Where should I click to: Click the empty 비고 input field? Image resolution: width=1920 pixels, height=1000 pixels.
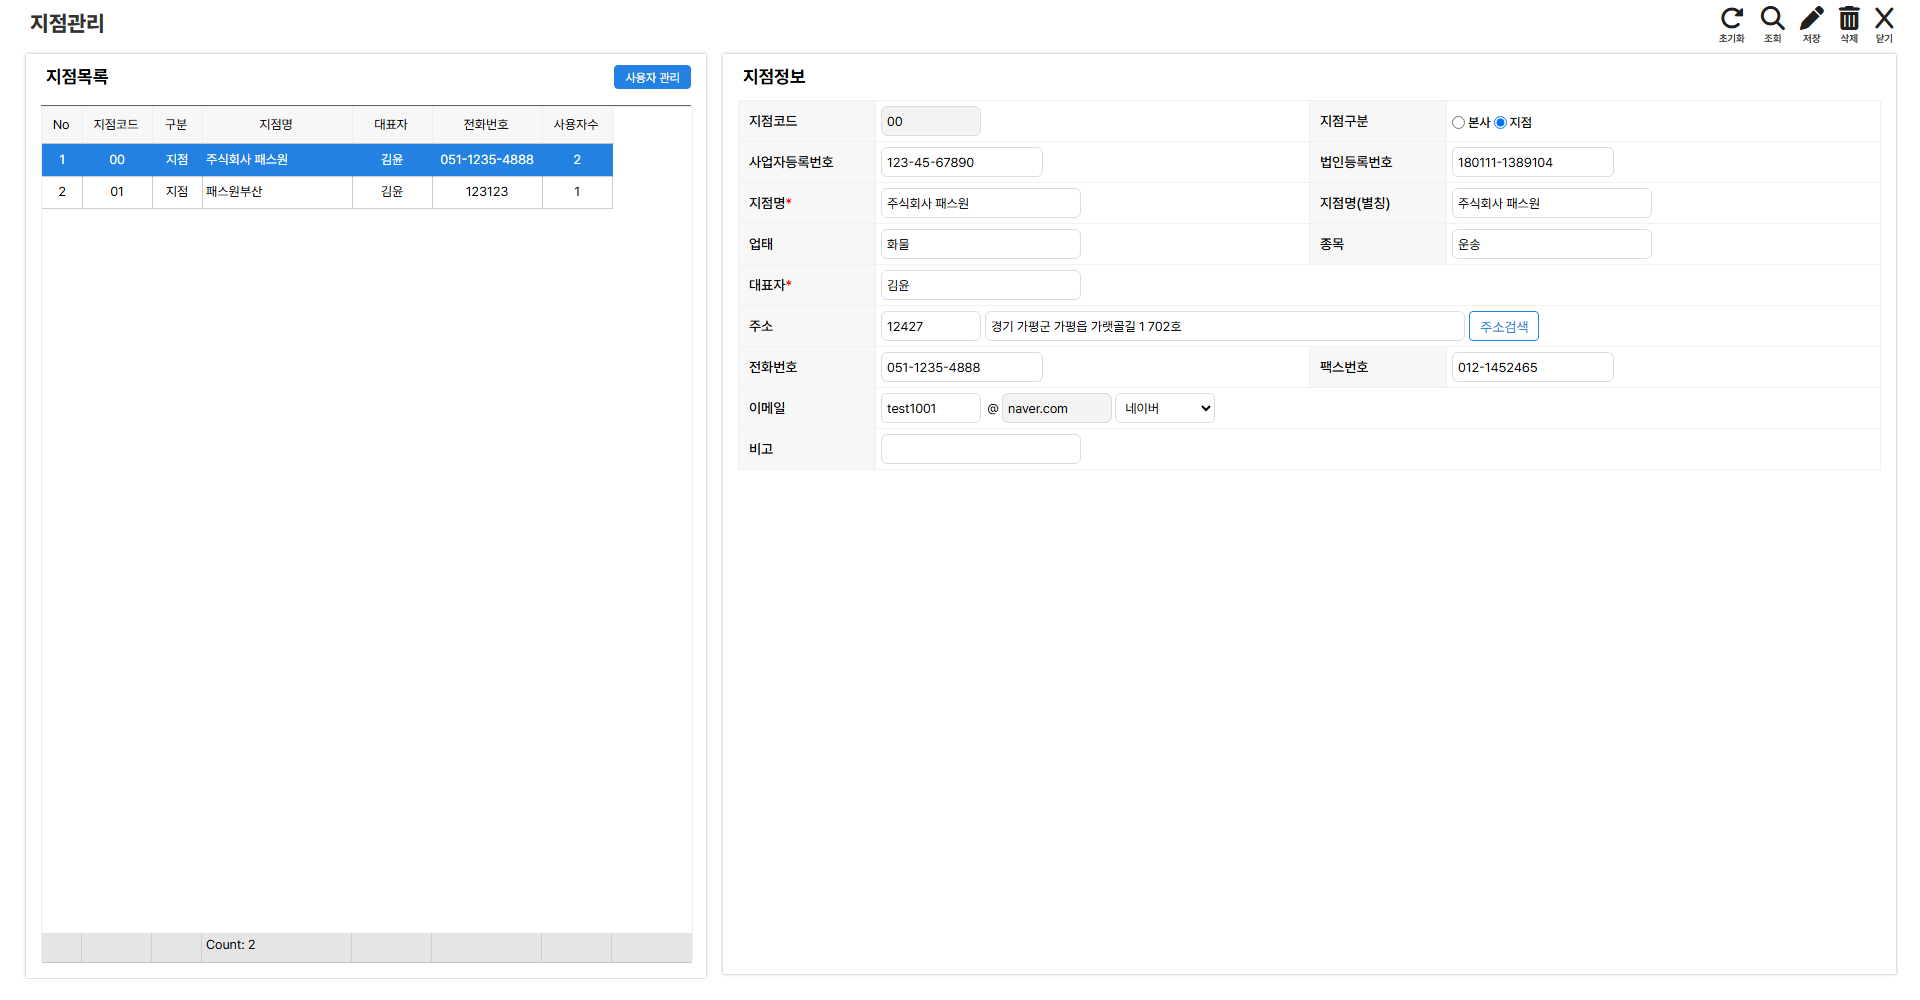[980, 449]
